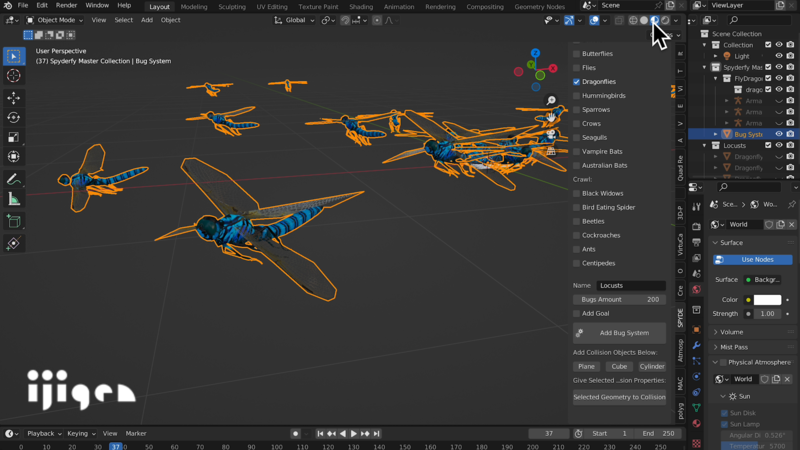Toggle auto keying record button
Viewport: 800px width, 450px height.
point(295,434)
